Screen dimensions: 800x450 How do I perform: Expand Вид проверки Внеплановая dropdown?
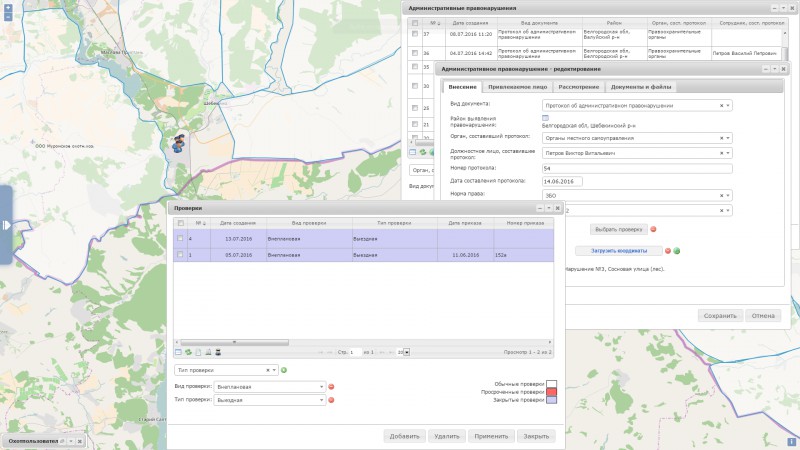[x=322, y=386]
